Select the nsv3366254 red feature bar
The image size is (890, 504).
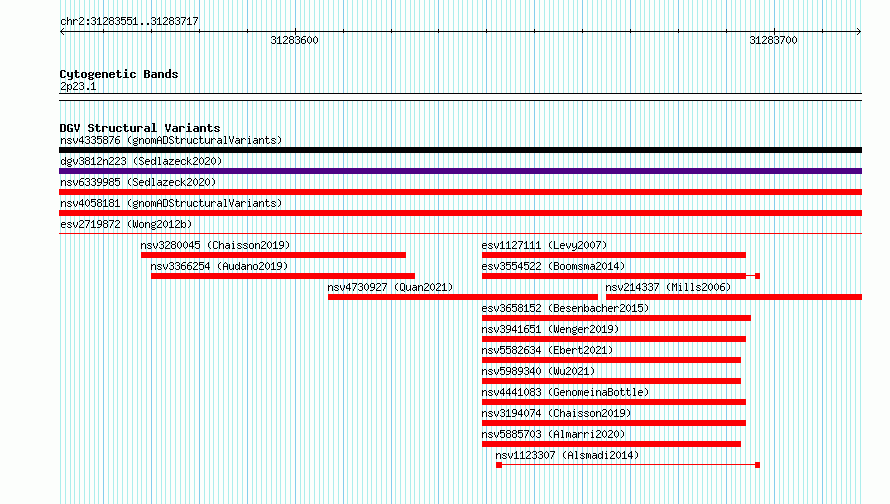[283, 276]
